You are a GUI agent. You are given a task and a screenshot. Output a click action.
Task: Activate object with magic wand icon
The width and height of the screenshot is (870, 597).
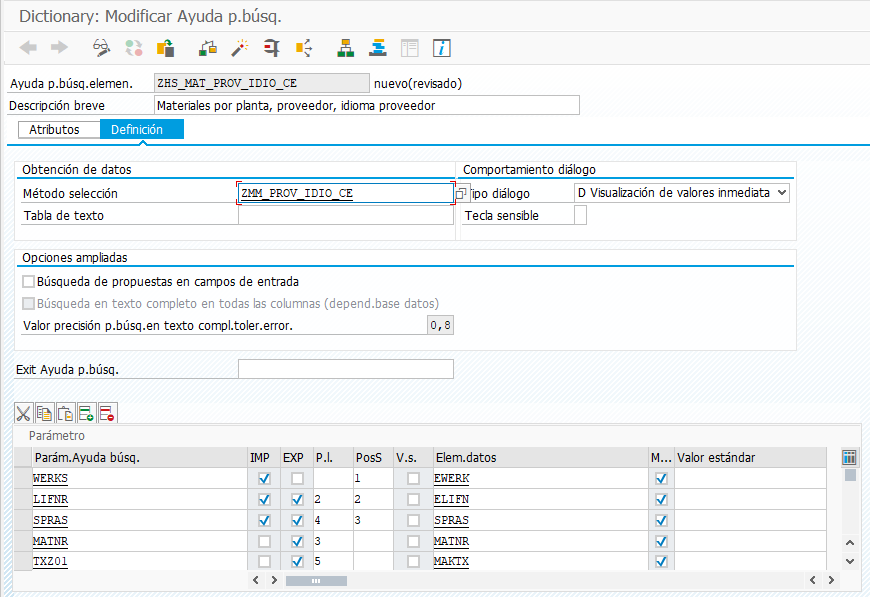click(240, 48)
